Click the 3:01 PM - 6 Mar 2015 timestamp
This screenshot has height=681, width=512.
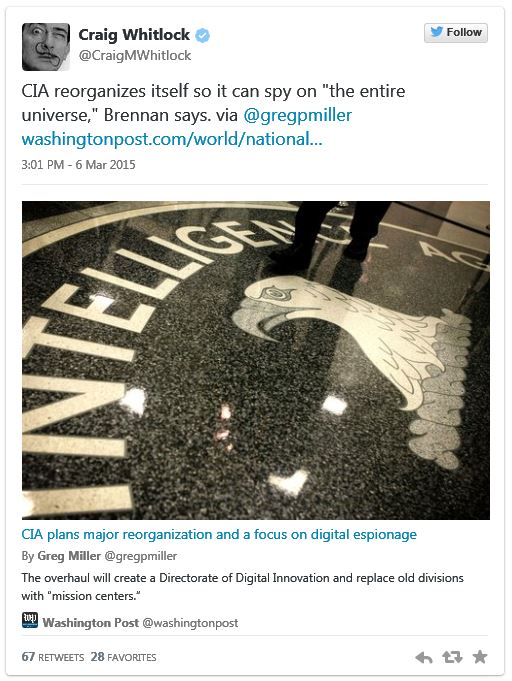[79, 165]
